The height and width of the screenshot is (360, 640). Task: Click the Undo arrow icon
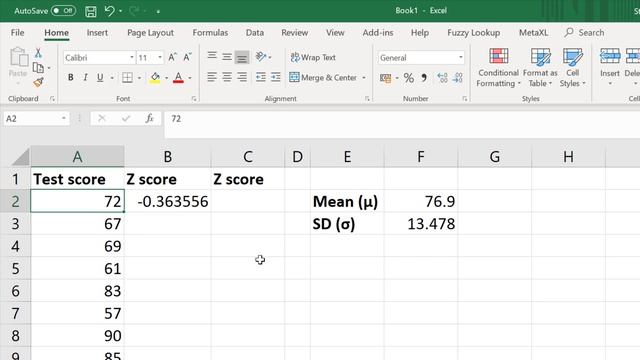click(109, 11)
